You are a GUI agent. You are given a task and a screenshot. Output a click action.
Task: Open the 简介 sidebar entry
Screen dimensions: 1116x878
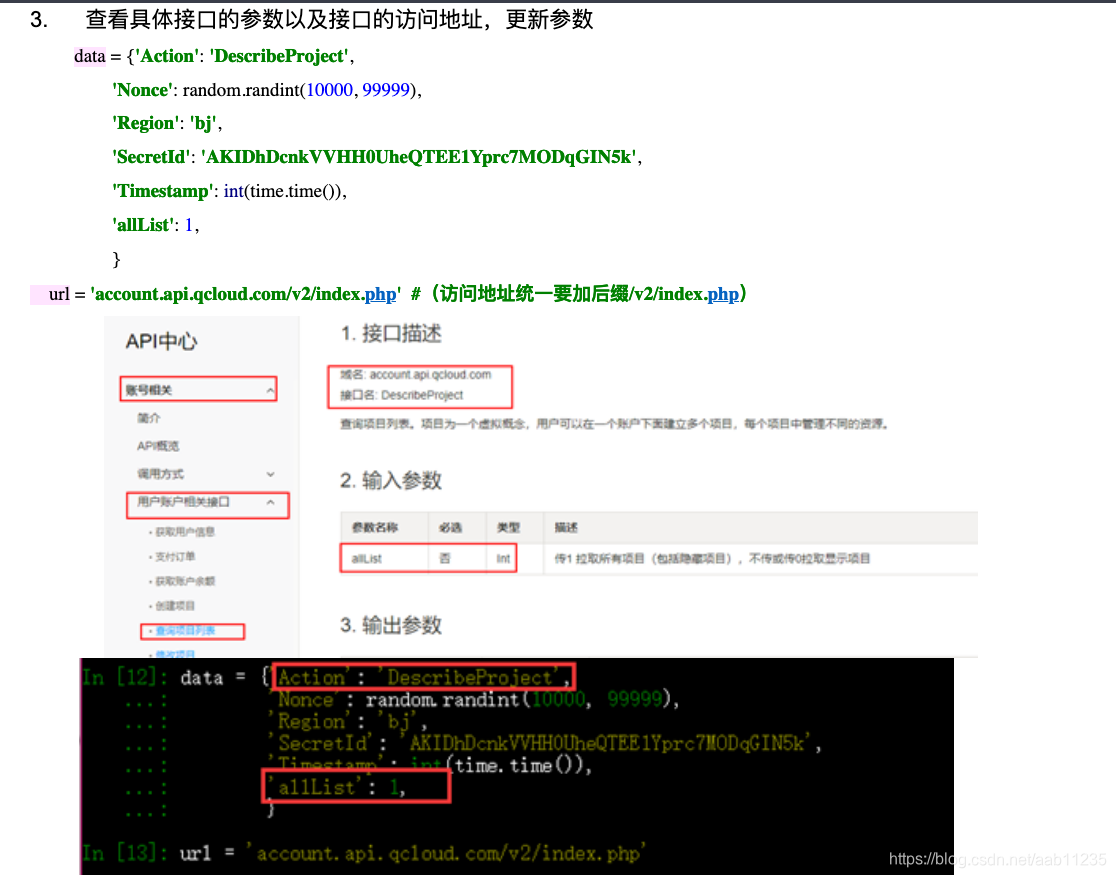pos(149,418)
